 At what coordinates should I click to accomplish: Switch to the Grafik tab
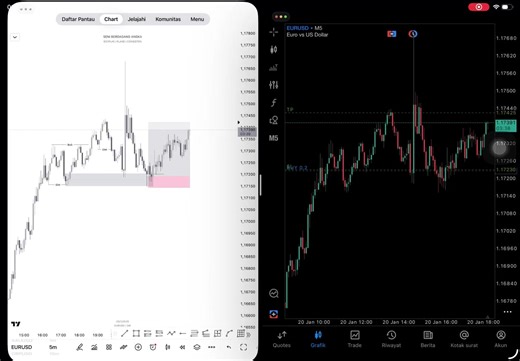318,339
